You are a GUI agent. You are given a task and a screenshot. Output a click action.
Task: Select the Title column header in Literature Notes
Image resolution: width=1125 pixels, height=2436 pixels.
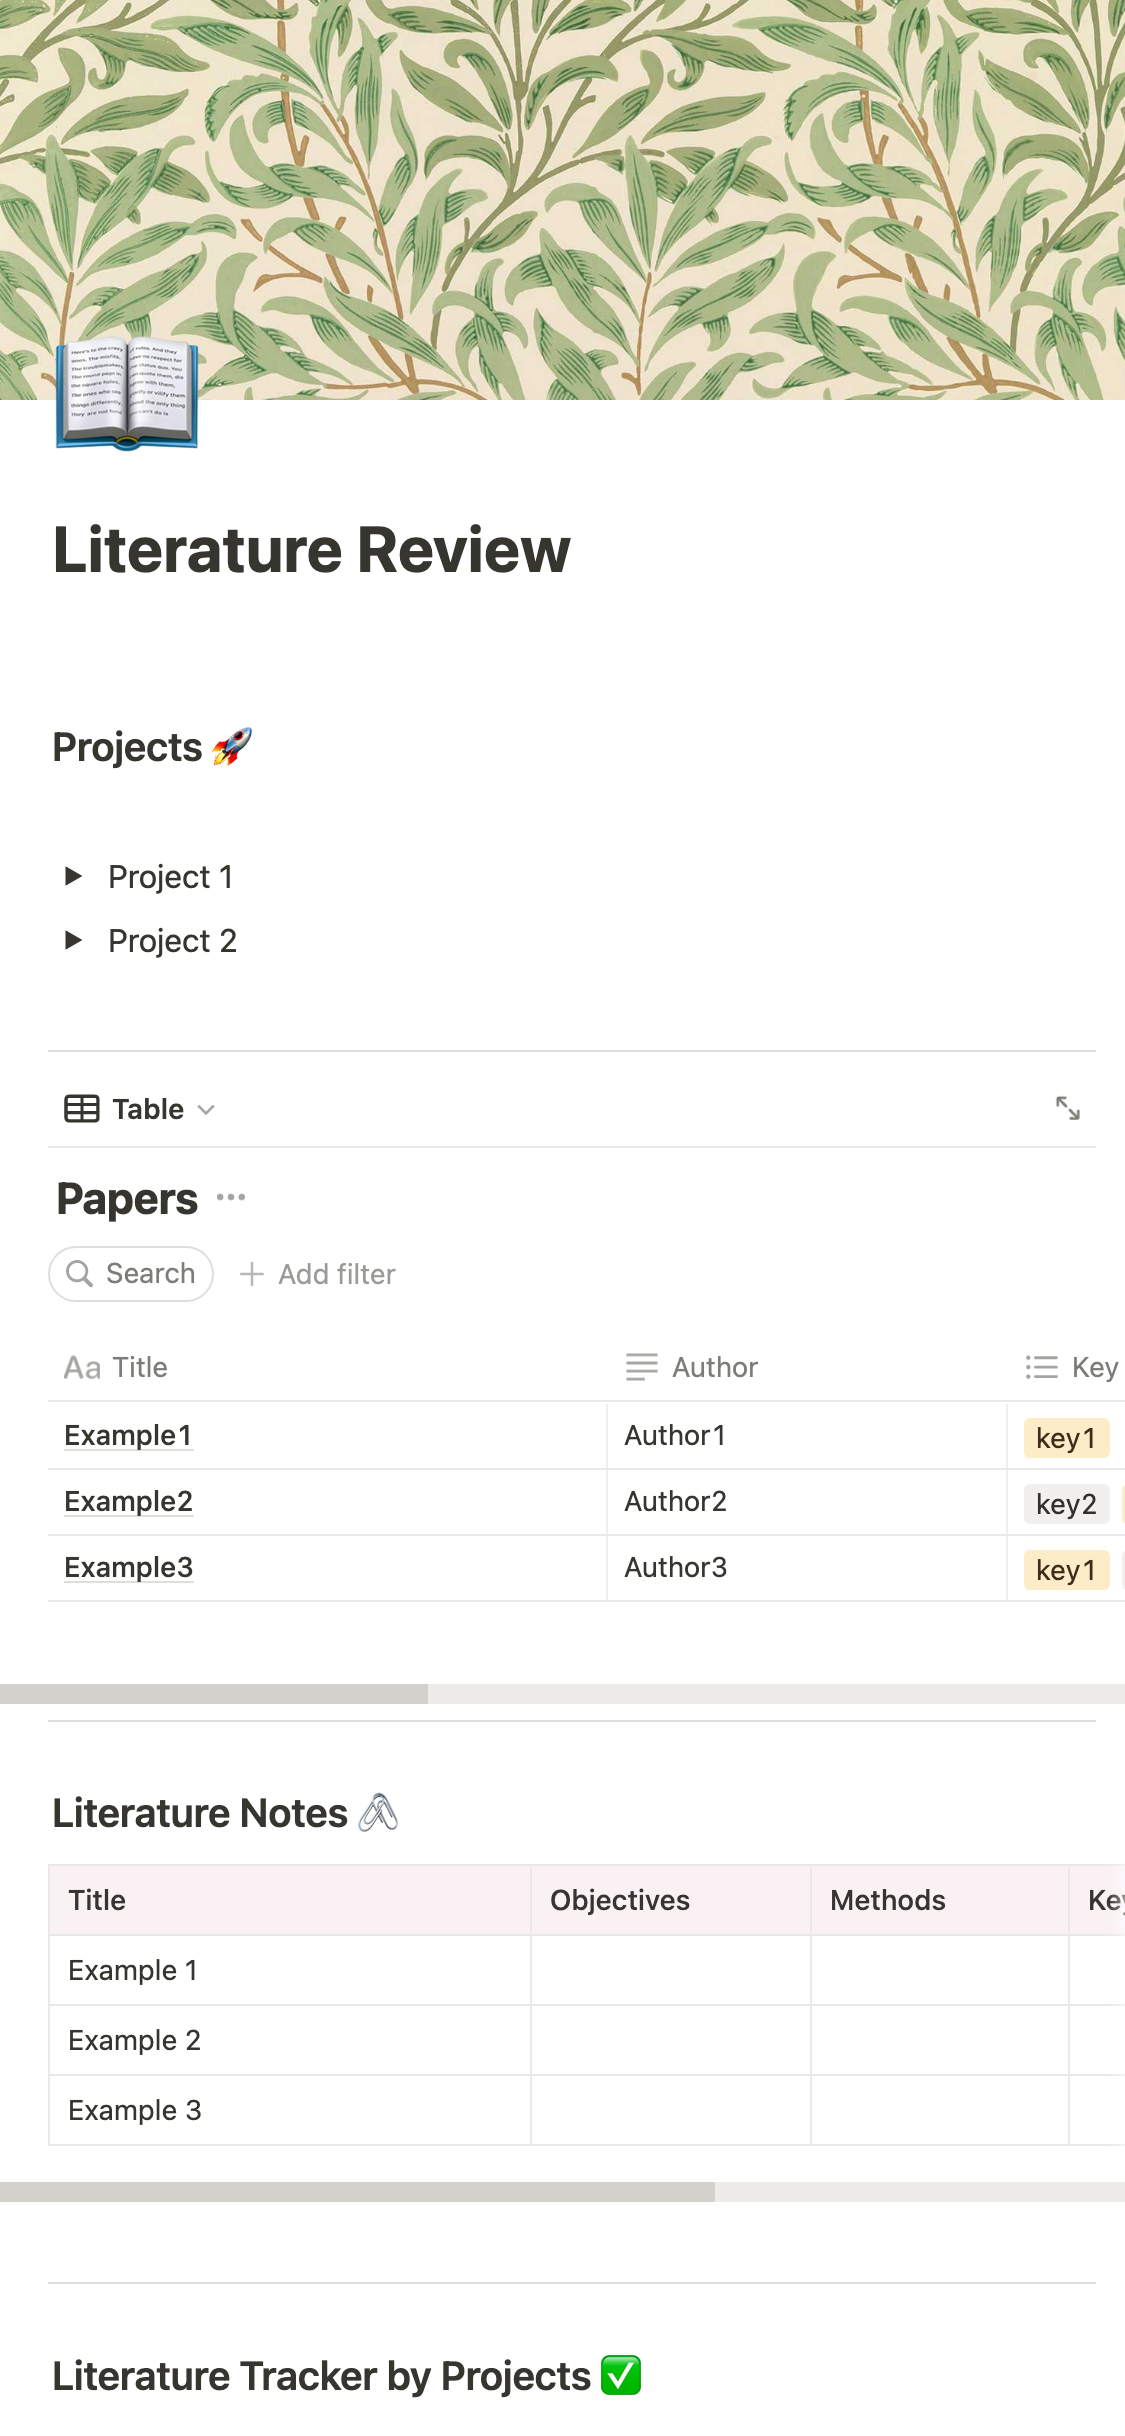pos(96,1899)
